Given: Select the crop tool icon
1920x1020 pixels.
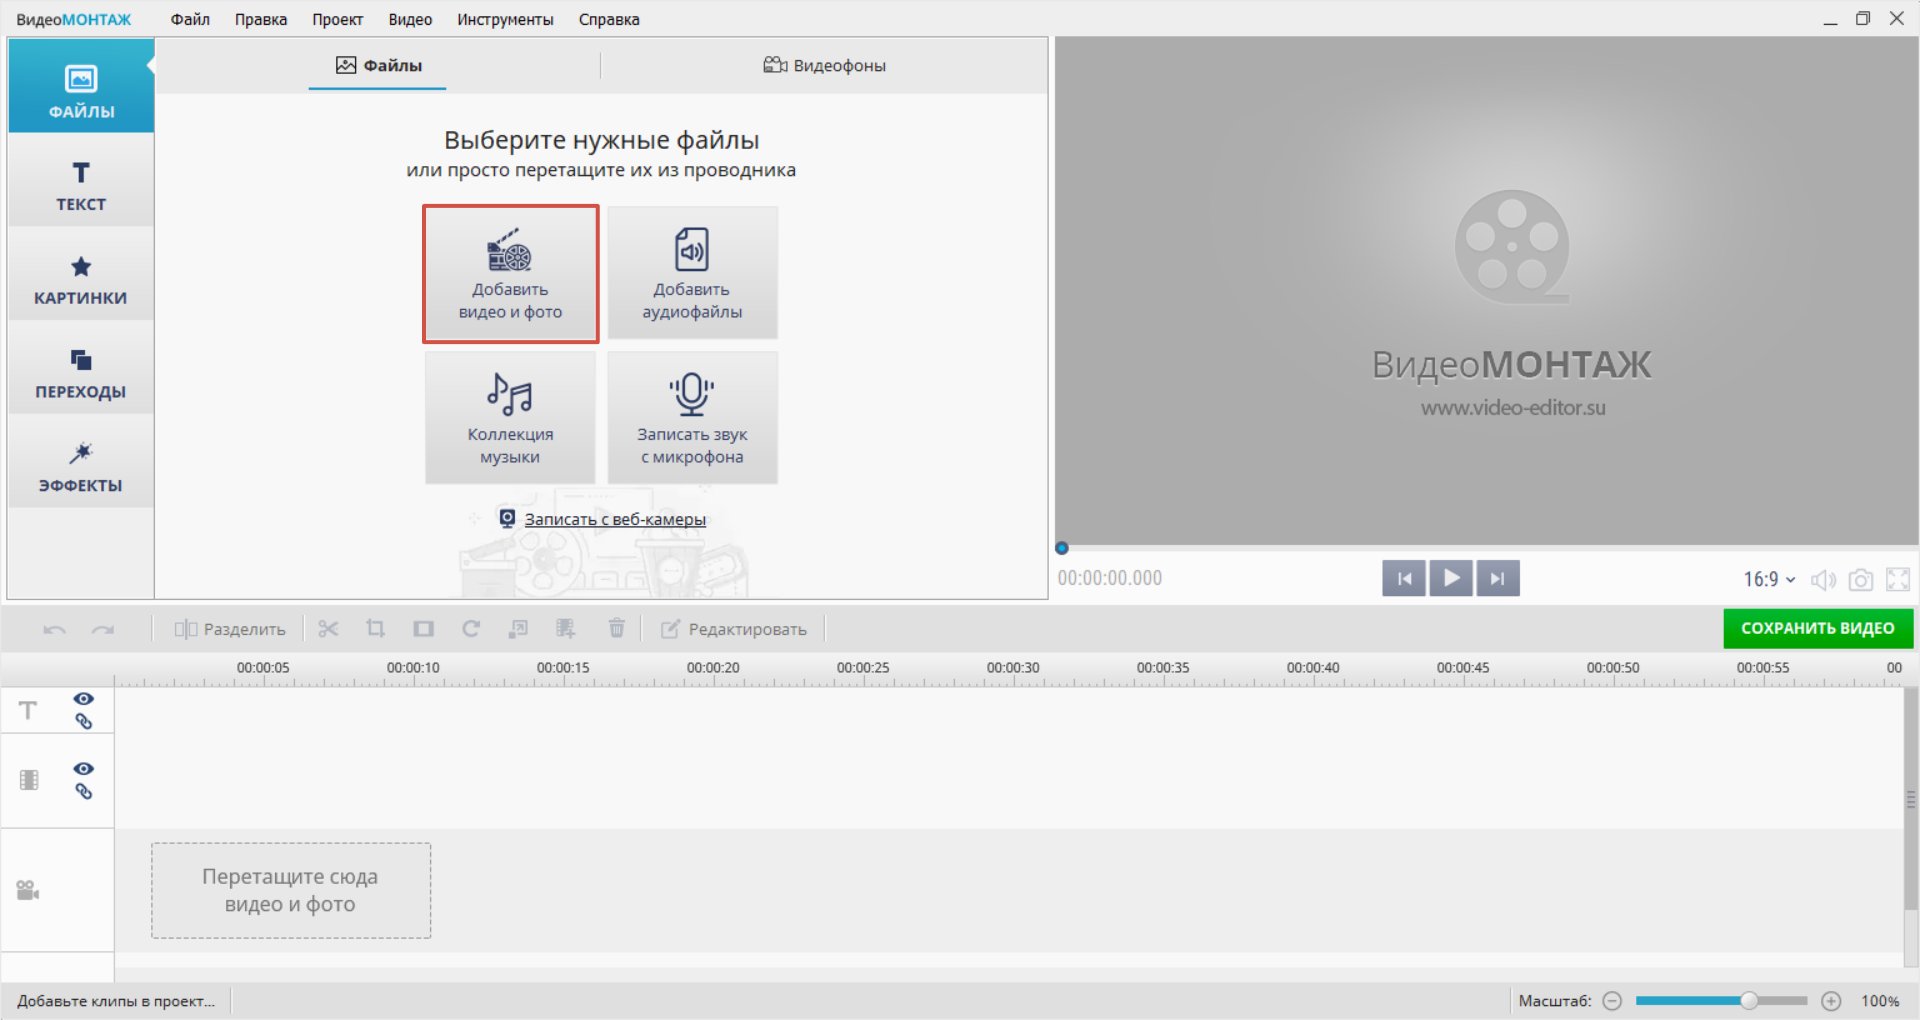Looking at the screenshot, I should 376,629.
